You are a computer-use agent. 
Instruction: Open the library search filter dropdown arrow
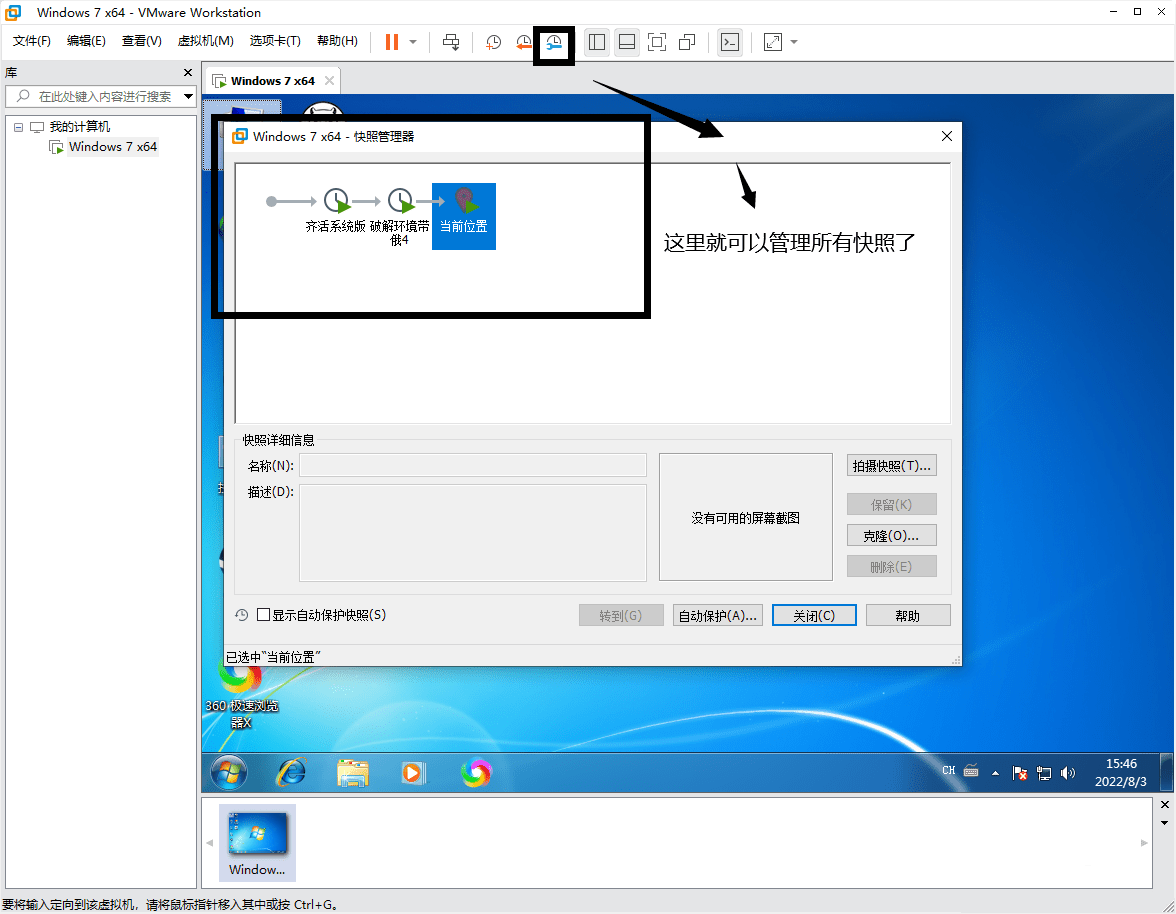[x=188, y=96]
